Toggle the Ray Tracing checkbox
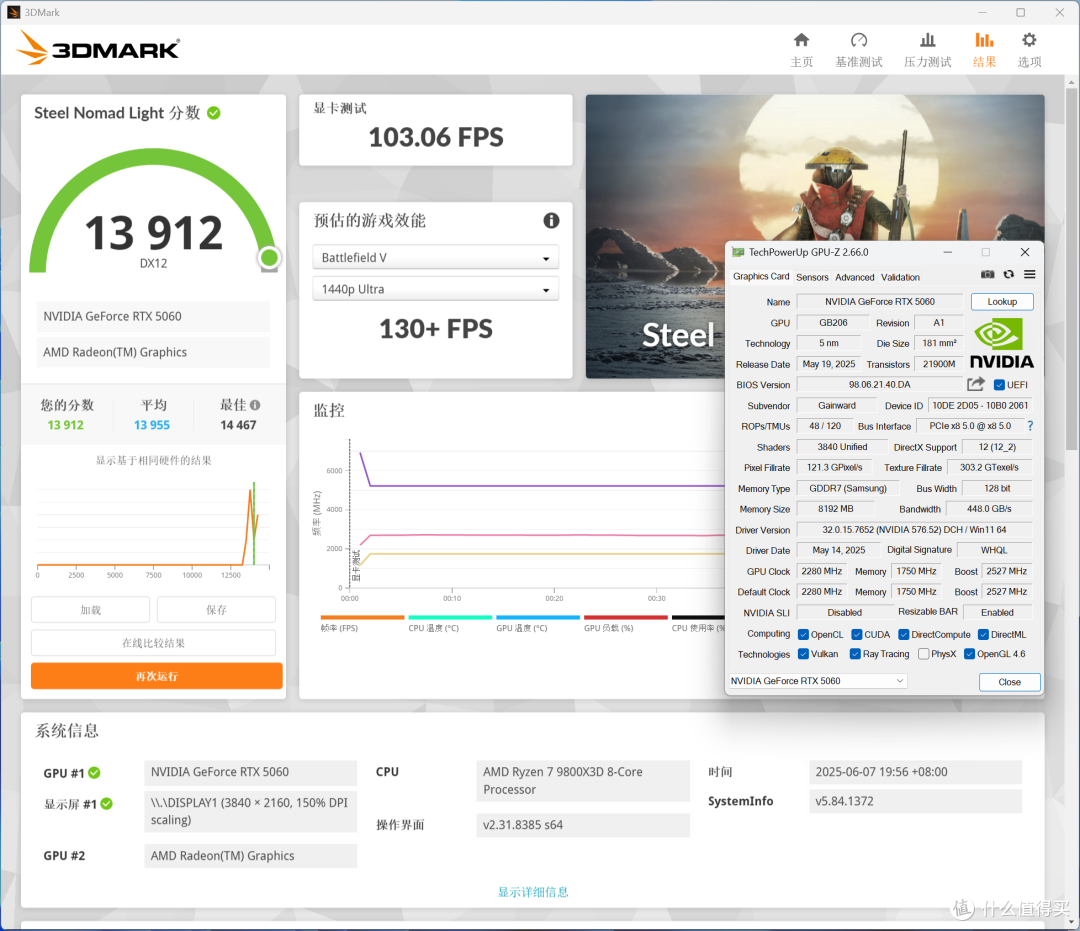 coord(855,653)
